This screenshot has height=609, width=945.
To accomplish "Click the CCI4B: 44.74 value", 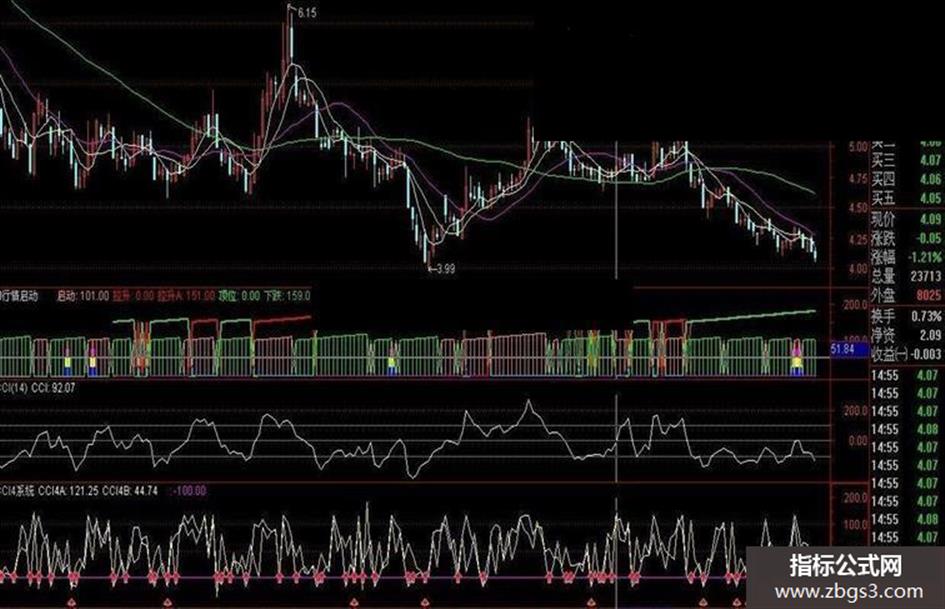I will point(130,491).
